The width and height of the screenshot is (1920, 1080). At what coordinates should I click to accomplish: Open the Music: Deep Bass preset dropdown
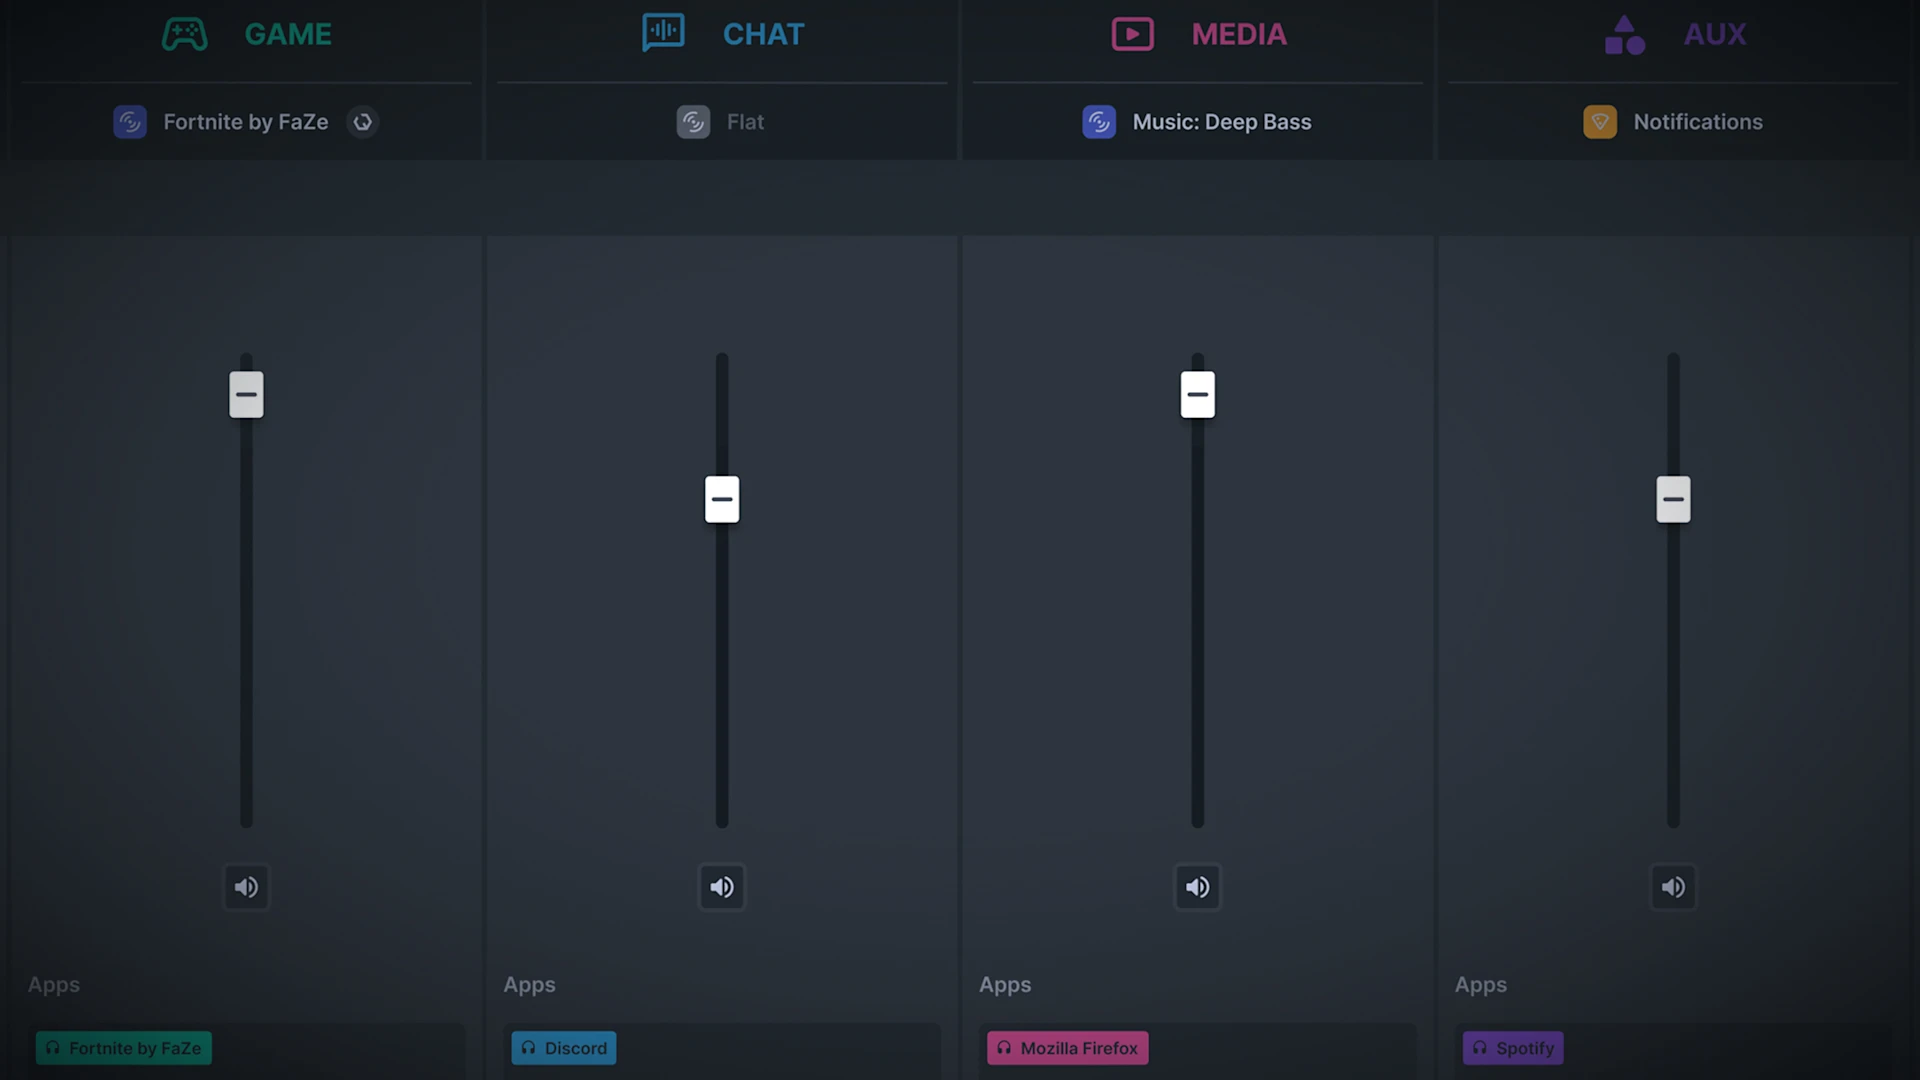pyautogui.click(x=1221, y=122)
